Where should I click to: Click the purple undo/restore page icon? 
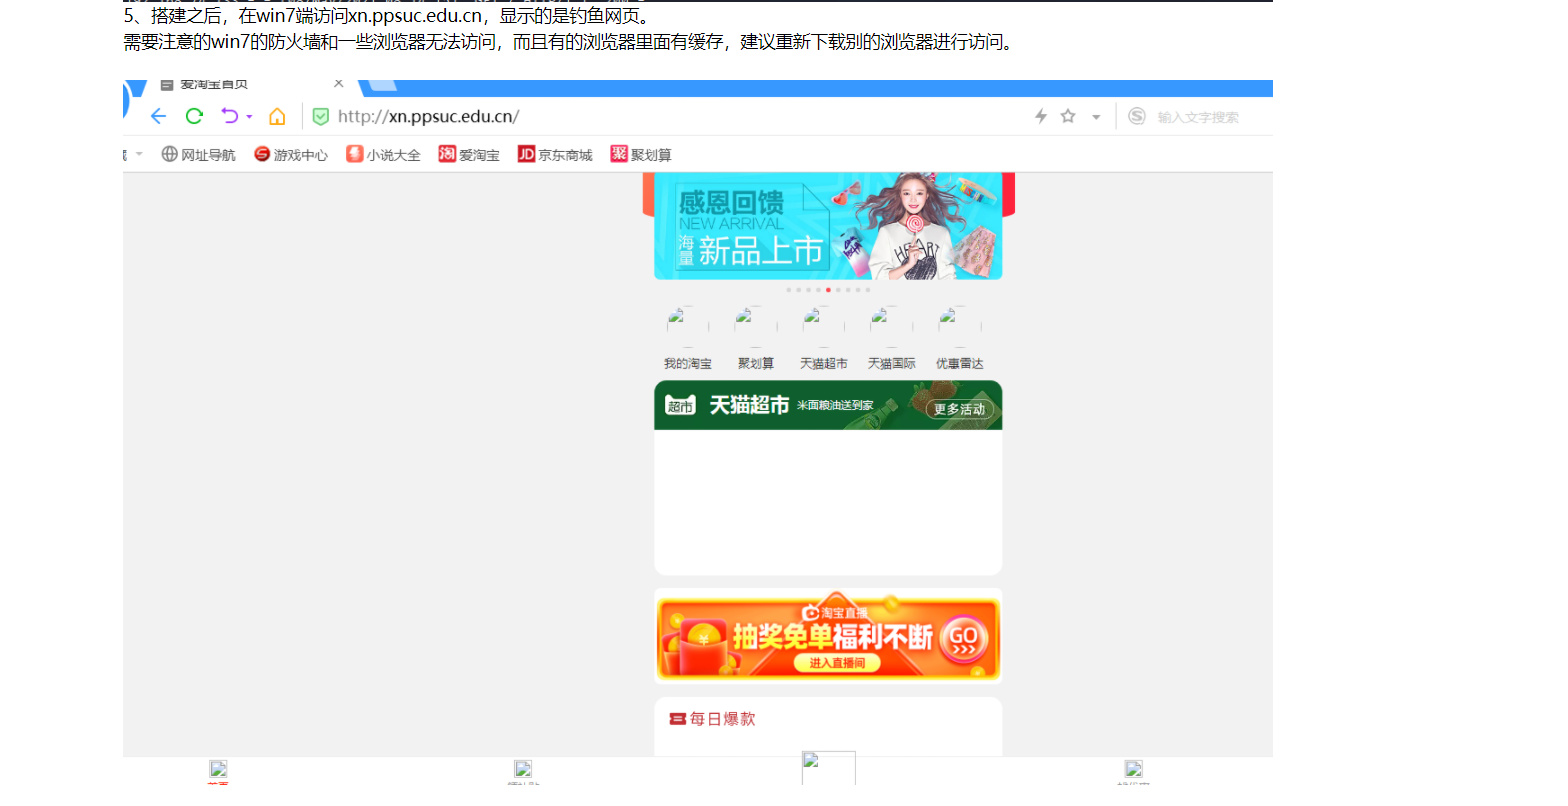[229, 116]
